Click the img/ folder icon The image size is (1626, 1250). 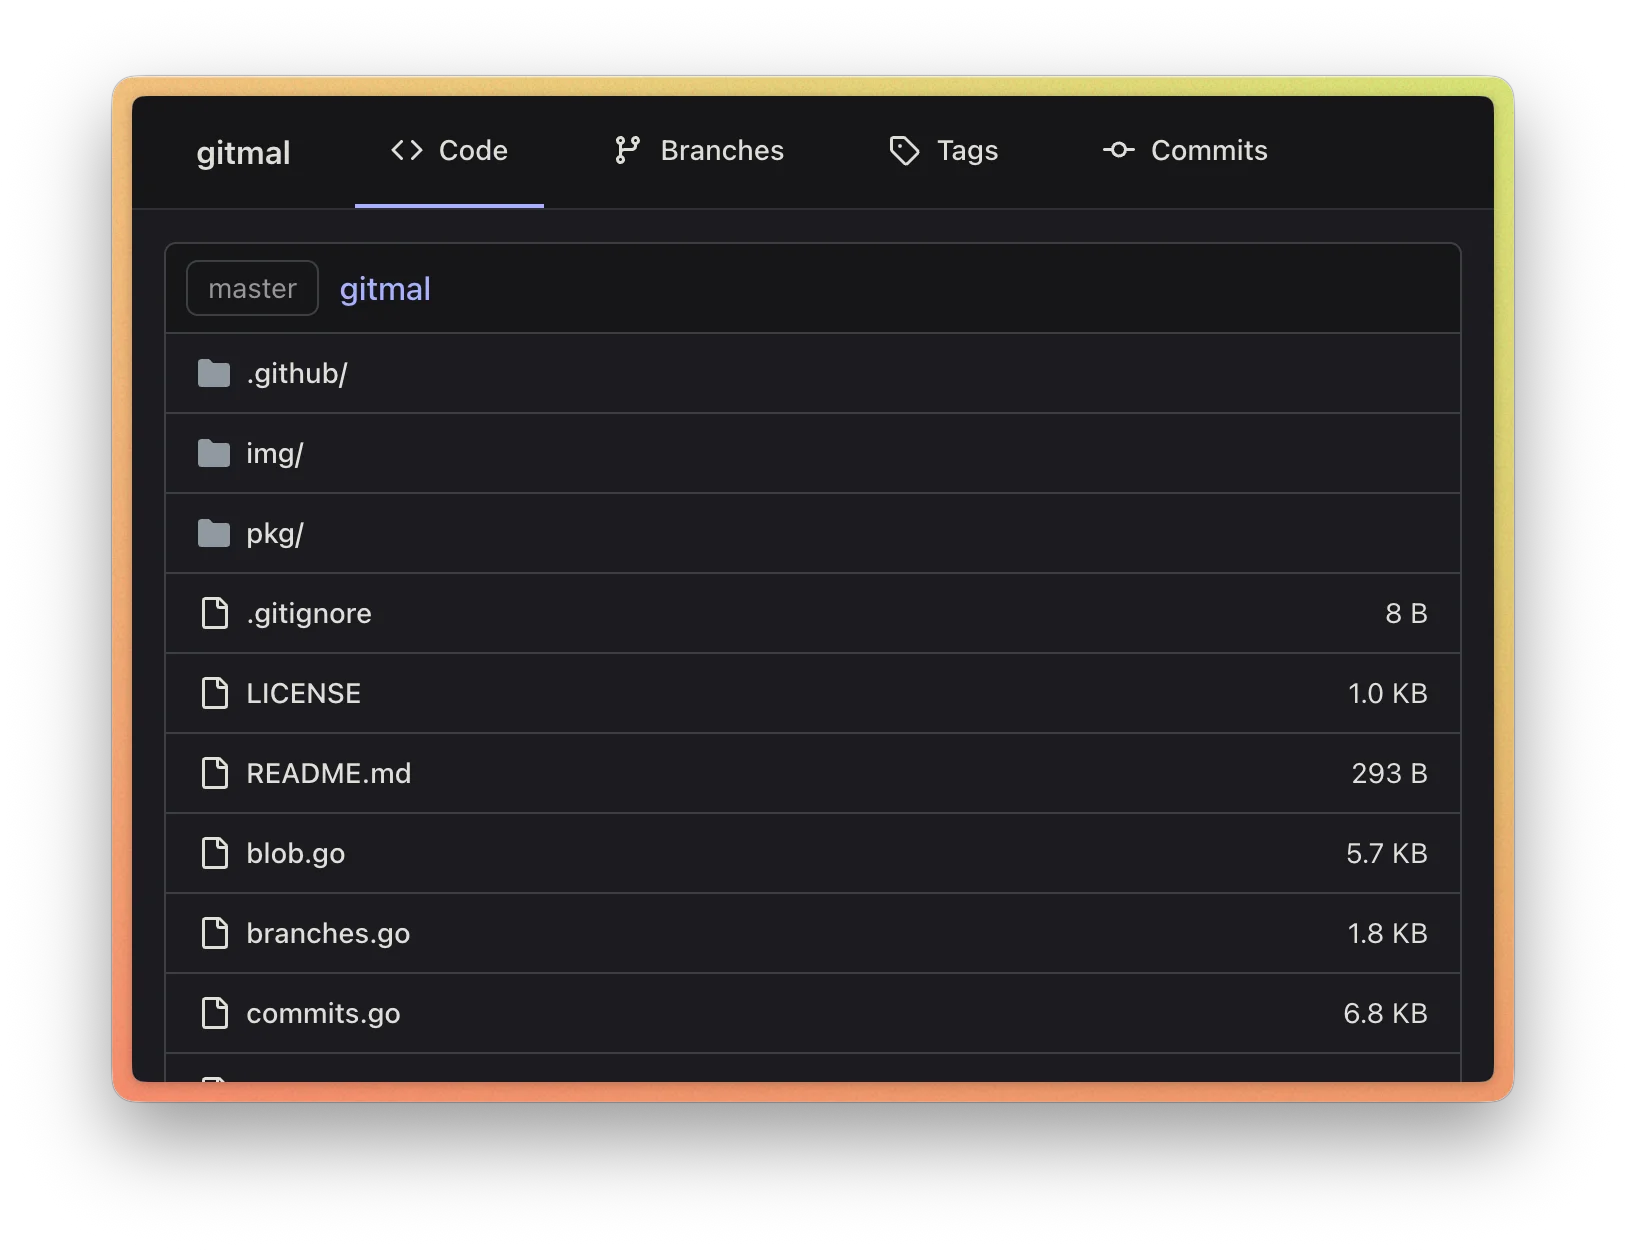click(x=215, y=452)
